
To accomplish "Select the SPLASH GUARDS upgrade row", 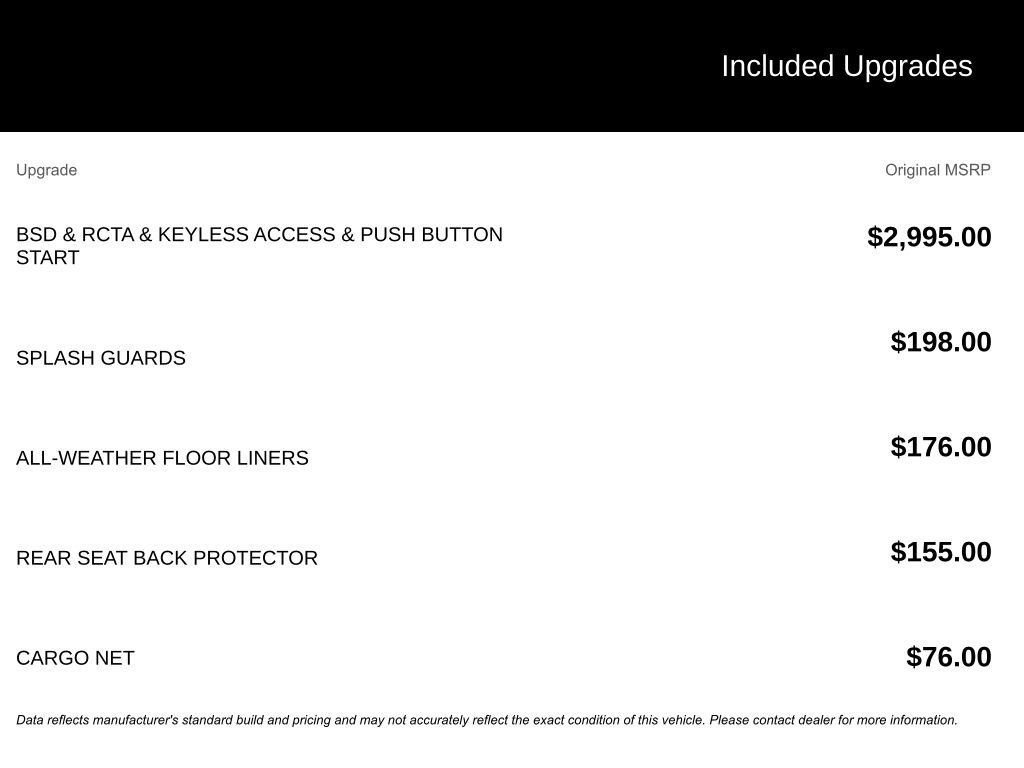I will [101, 358].
